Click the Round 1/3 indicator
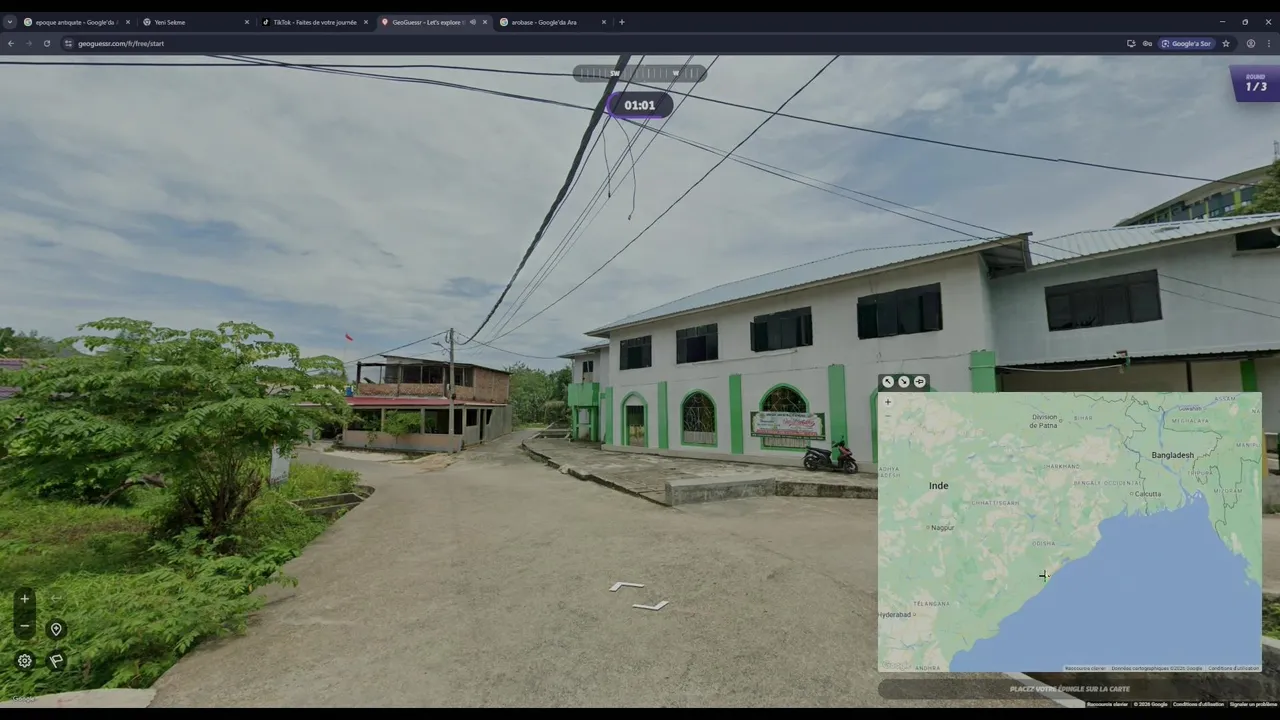Image resolution: width=1280 pixels, height=720 pixels. point(1256,83)
